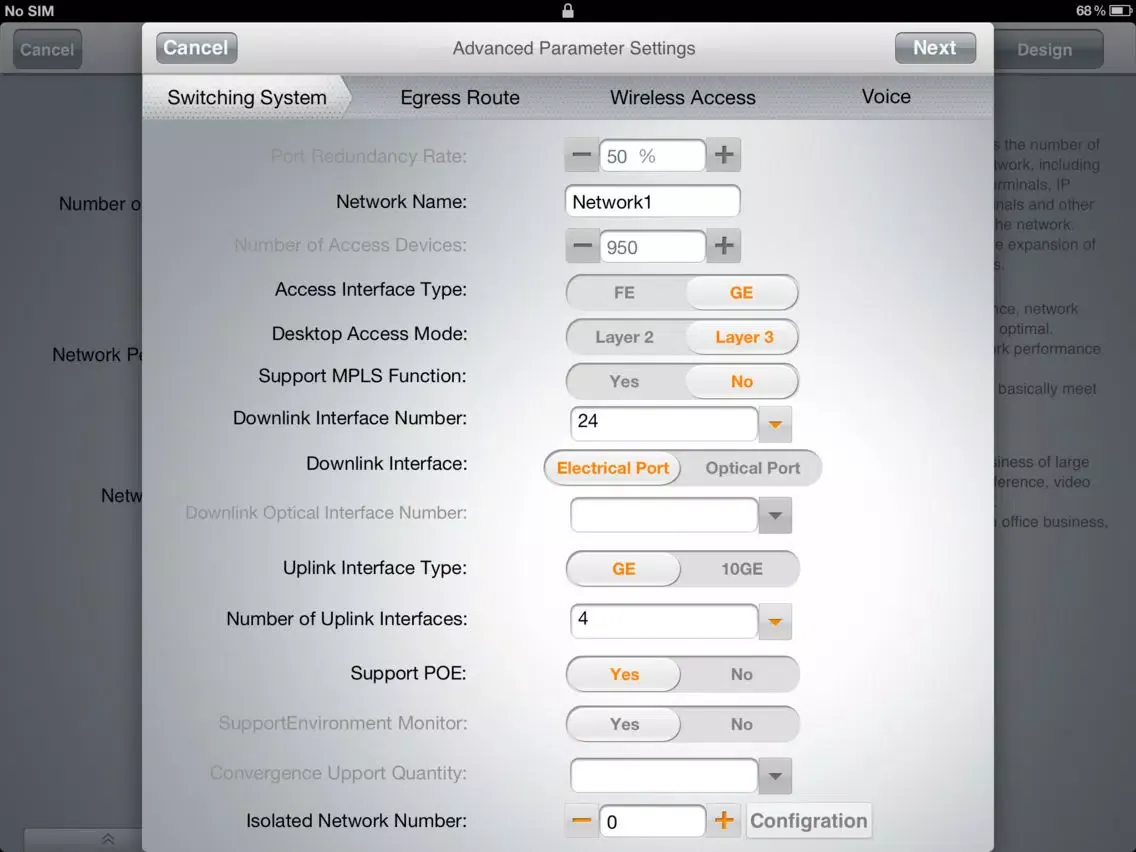Set Desktop Access Mode to Layer 3
Viewport: 1136px width, 852px height.
coord(743,337)
